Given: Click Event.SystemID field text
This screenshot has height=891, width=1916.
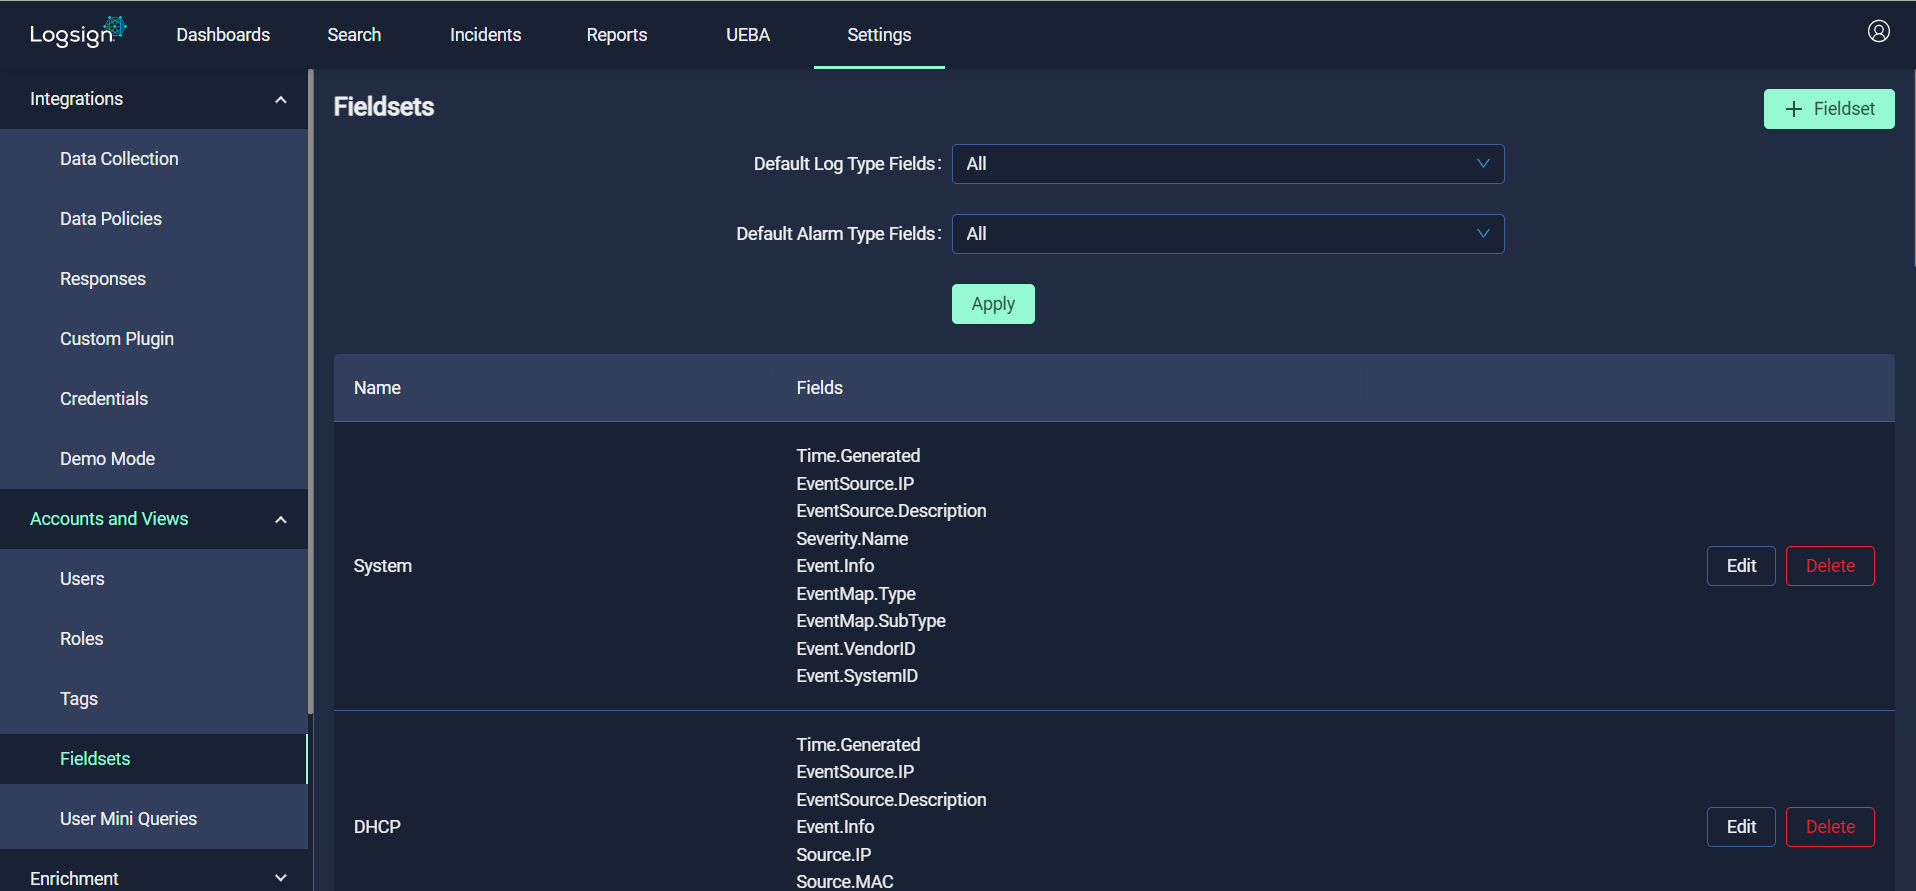Looking at the screenshot, I should point(857,676).
